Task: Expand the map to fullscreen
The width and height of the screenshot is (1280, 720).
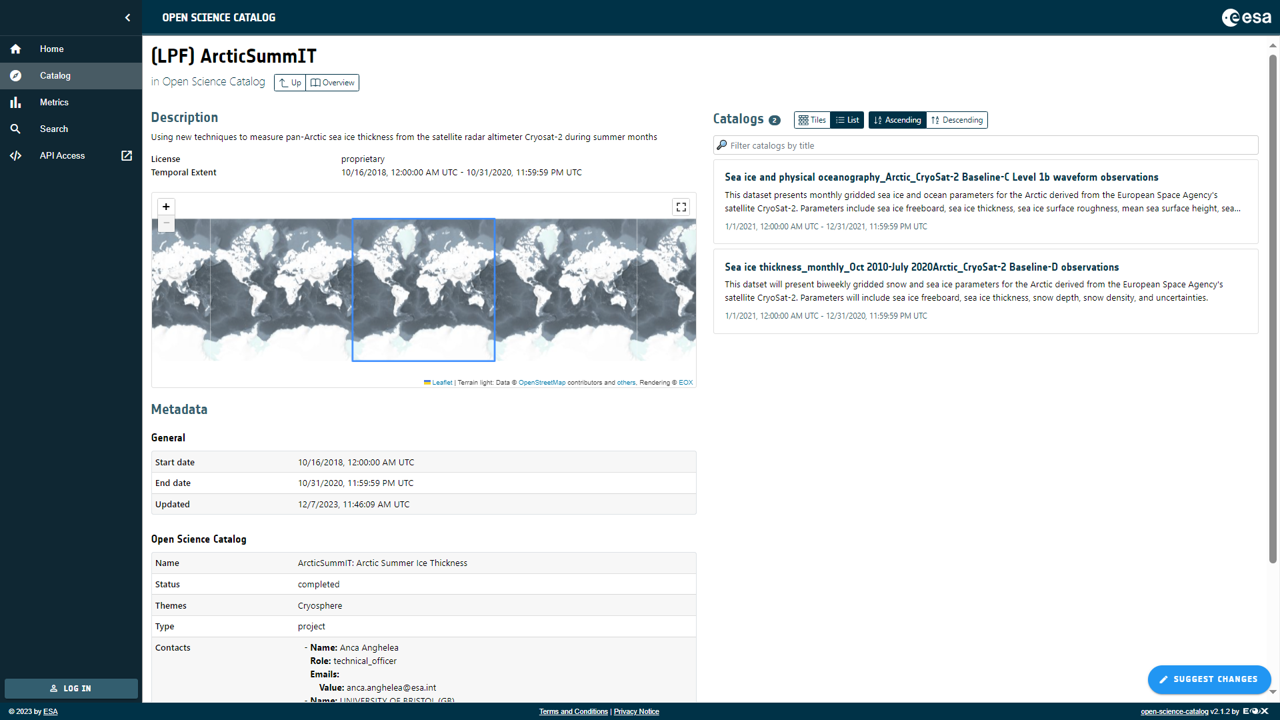Action: [681, 206]
